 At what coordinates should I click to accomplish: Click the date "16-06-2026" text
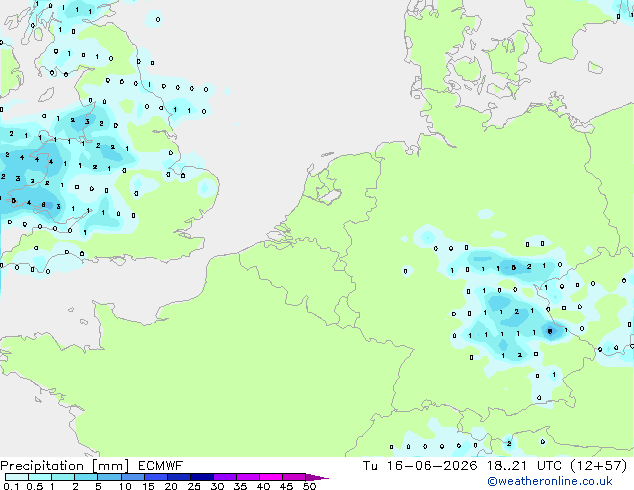431,466
